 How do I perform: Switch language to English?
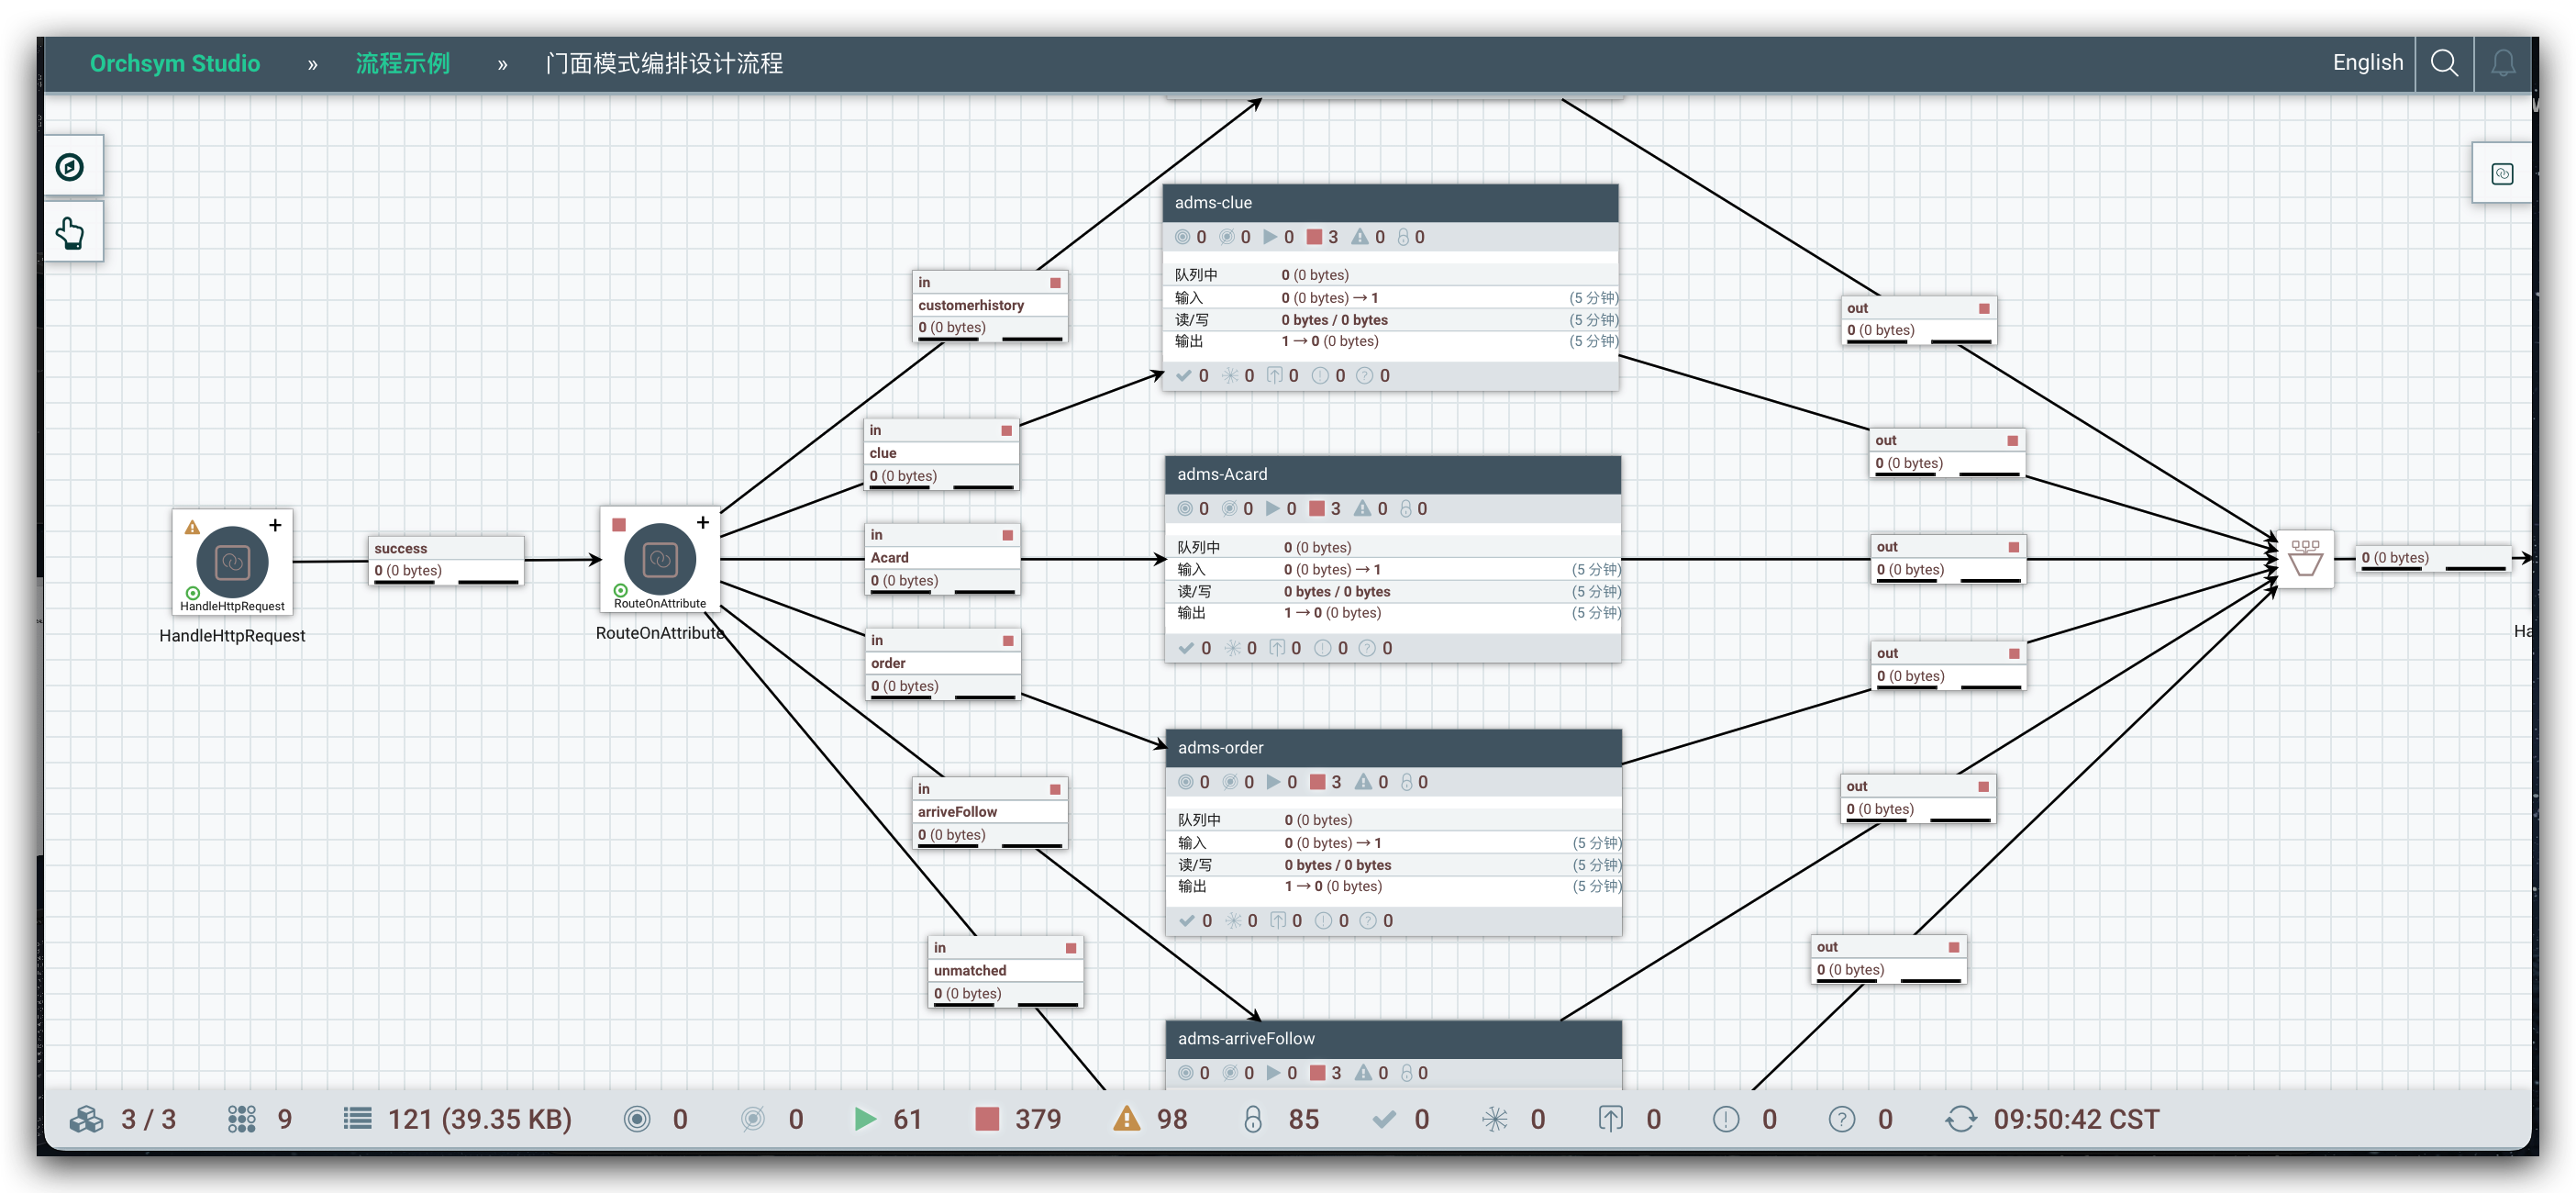click(x=2367, y=62)
